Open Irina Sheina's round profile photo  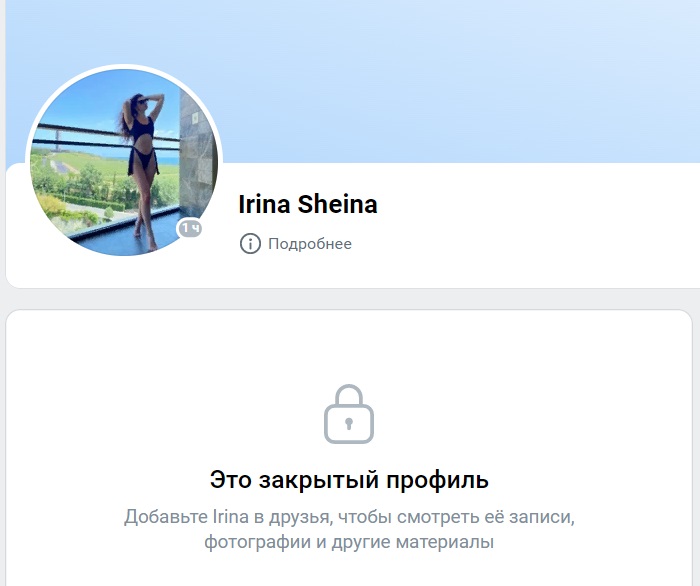click(x=124, y=162)
